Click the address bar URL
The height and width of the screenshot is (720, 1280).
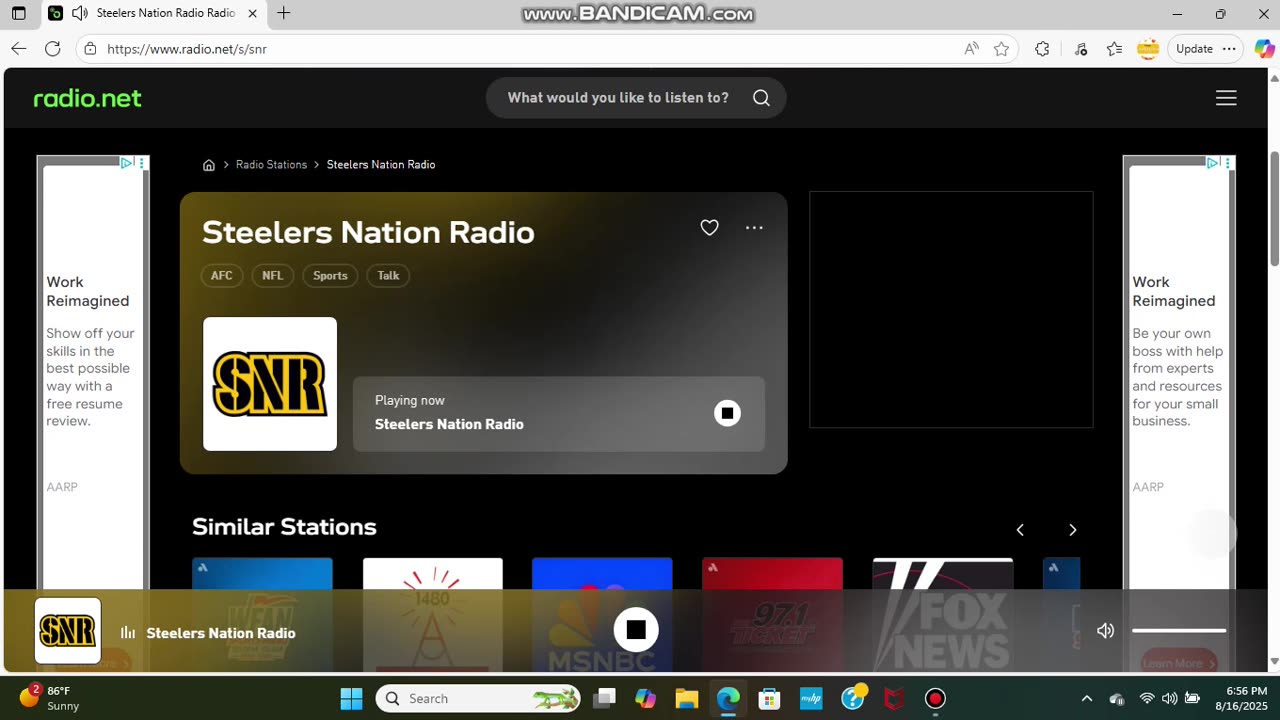pos(187,49)
